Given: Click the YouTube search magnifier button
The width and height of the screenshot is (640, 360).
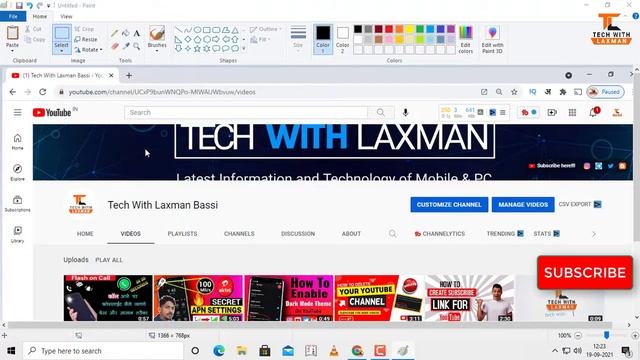Looking at the screenshot, I should coord(381,112).
